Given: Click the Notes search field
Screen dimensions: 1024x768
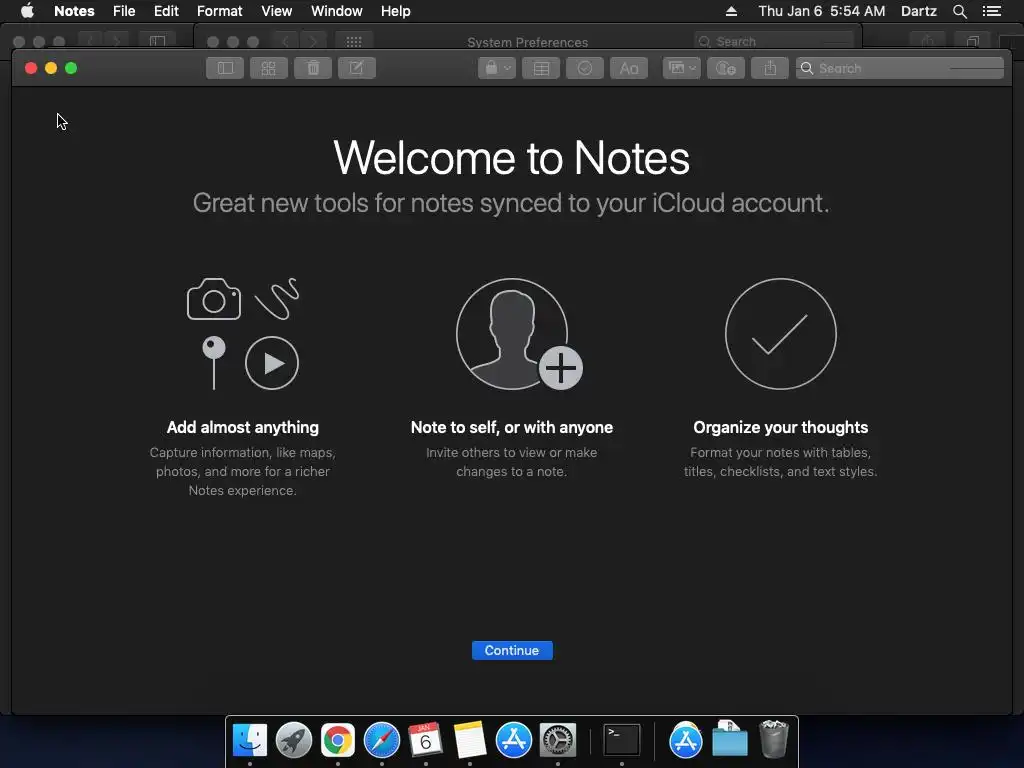Looking at the screenshot, I should pos(899,68).
